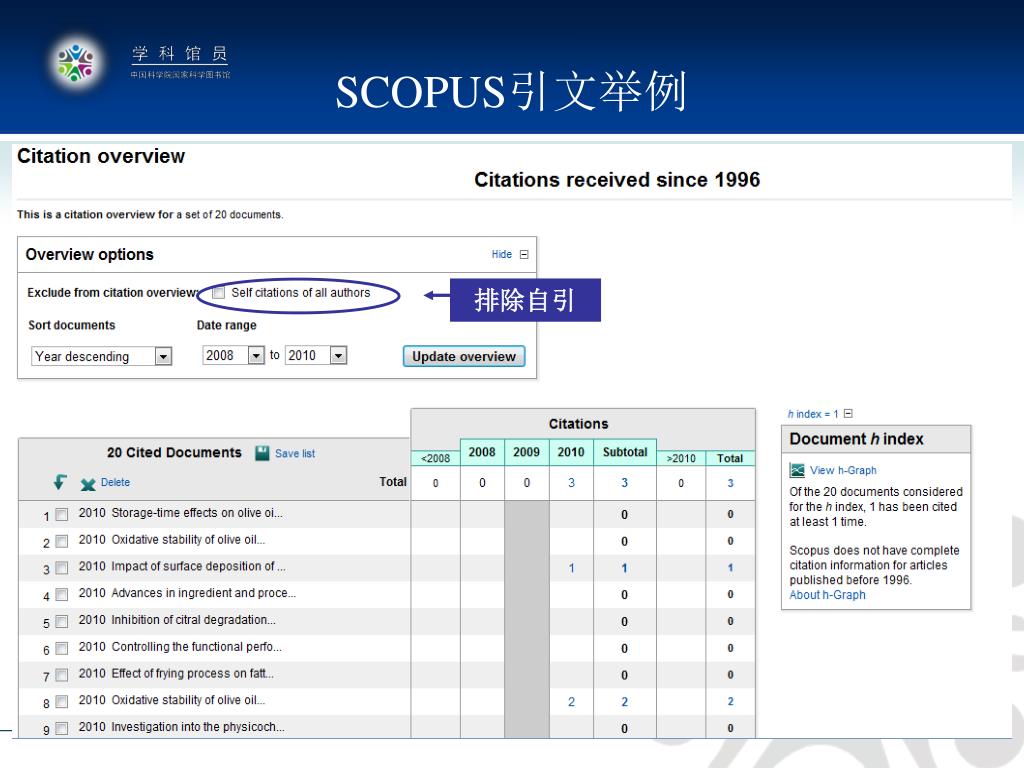Image resolution: width=1024 pixels, height=768 pixels.
Task: Click total row 2010 citation count 3
Action: 571,483
